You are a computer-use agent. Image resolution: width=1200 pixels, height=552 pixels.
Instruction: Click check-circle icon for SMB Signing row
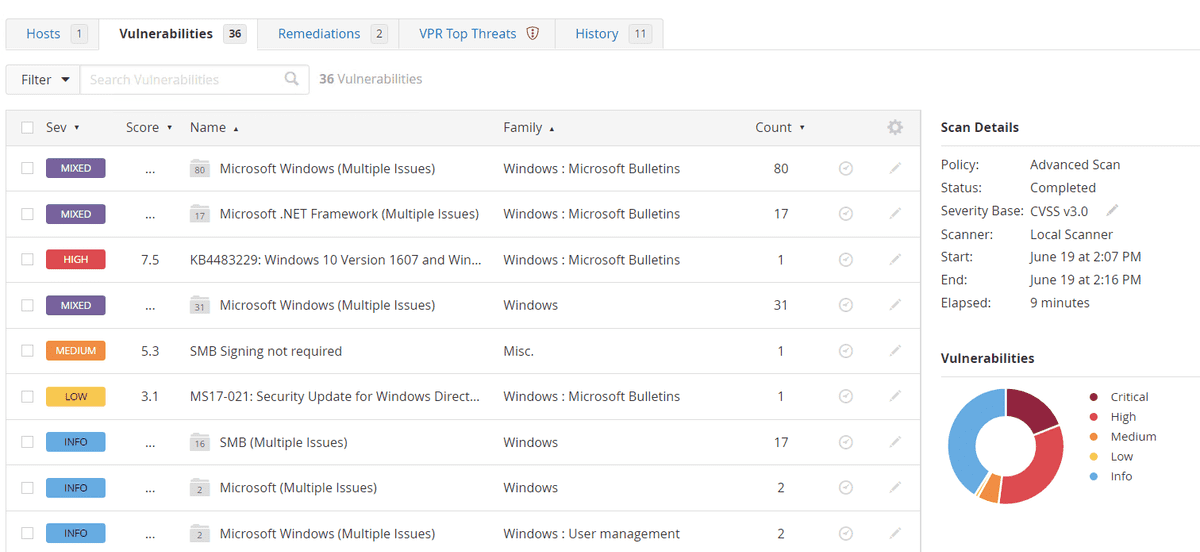coord(845,351)
